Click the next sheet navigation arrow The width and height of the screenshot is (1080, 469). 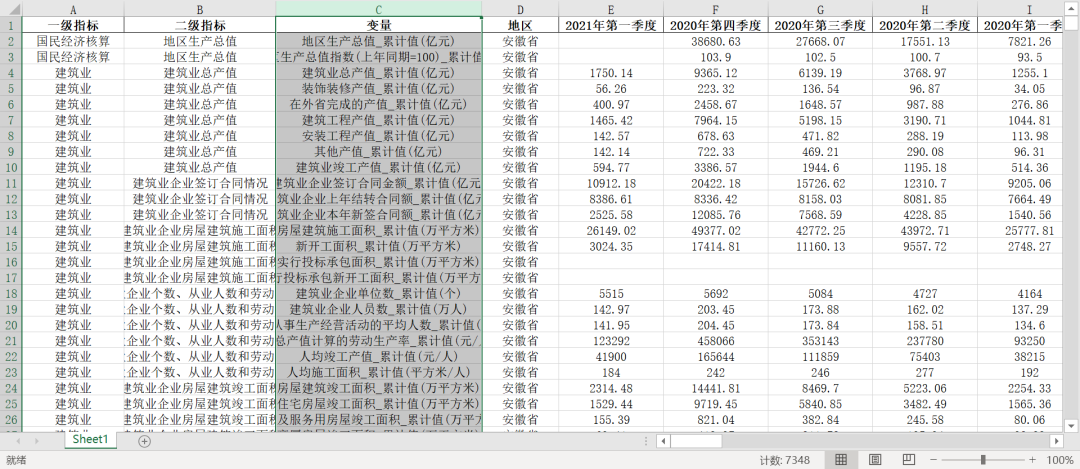coord(37,441)
